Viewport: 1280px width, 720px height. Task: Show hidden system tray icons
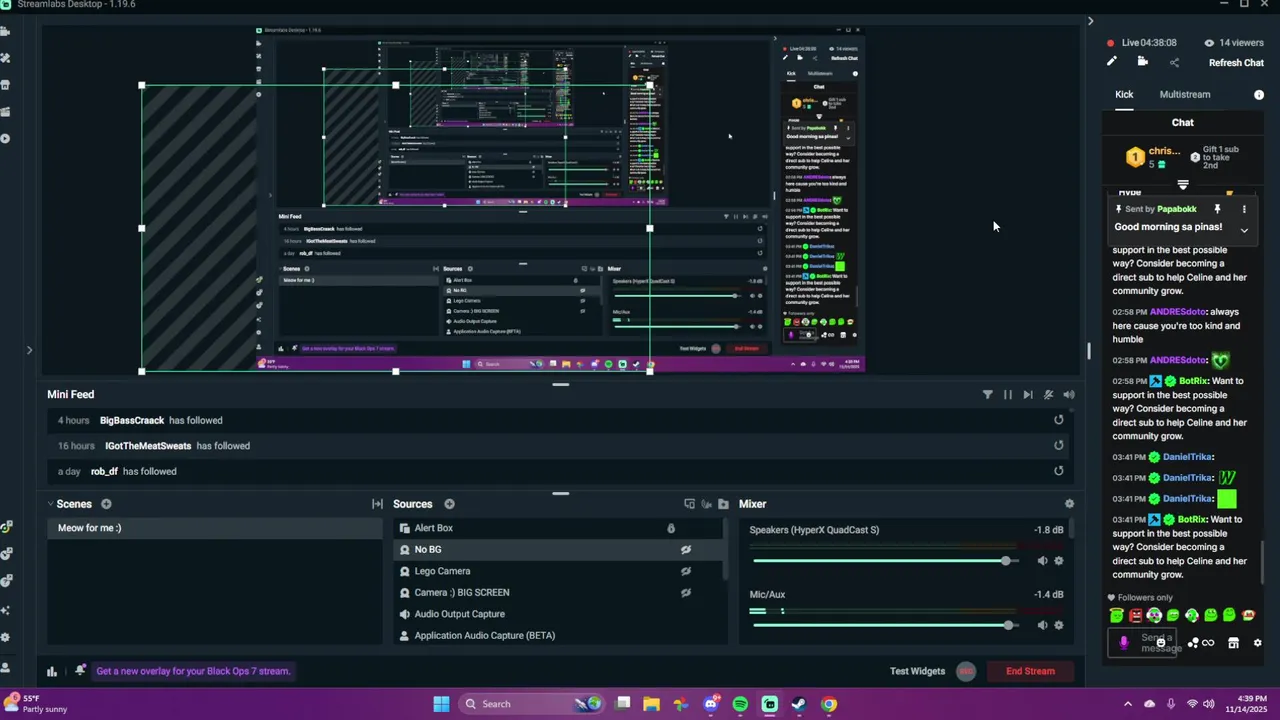[x=1128, y=704]
